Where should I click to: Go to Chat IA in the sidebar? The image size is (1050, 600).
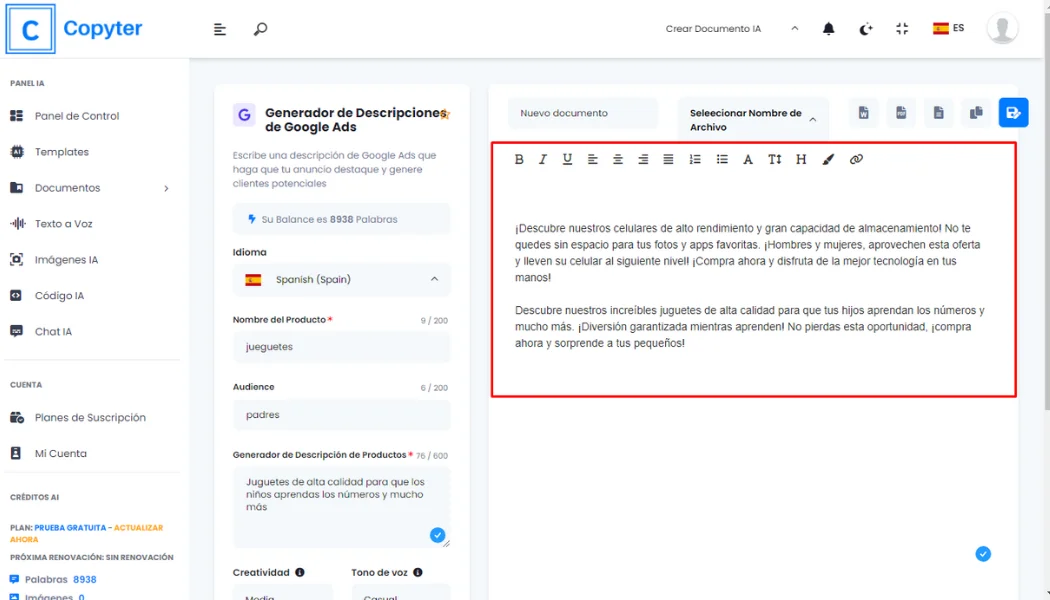(53, 332)
